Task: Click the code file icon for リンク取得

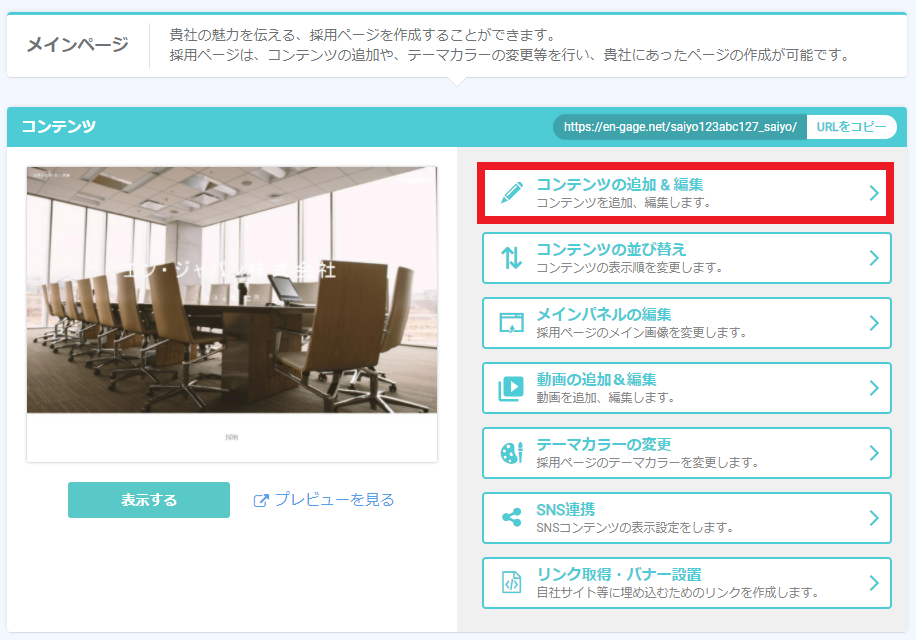Action: pyautogui.click(x=512, y=582)
